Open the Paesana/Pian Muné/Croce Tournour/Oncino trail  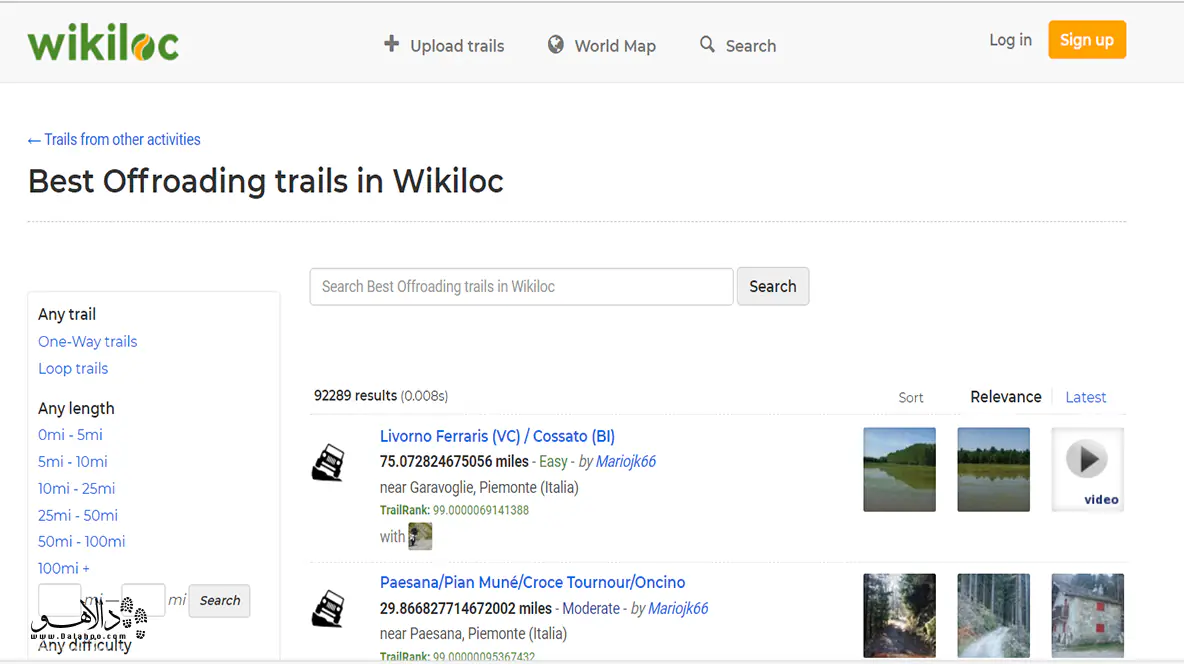(x=532, y=582)
